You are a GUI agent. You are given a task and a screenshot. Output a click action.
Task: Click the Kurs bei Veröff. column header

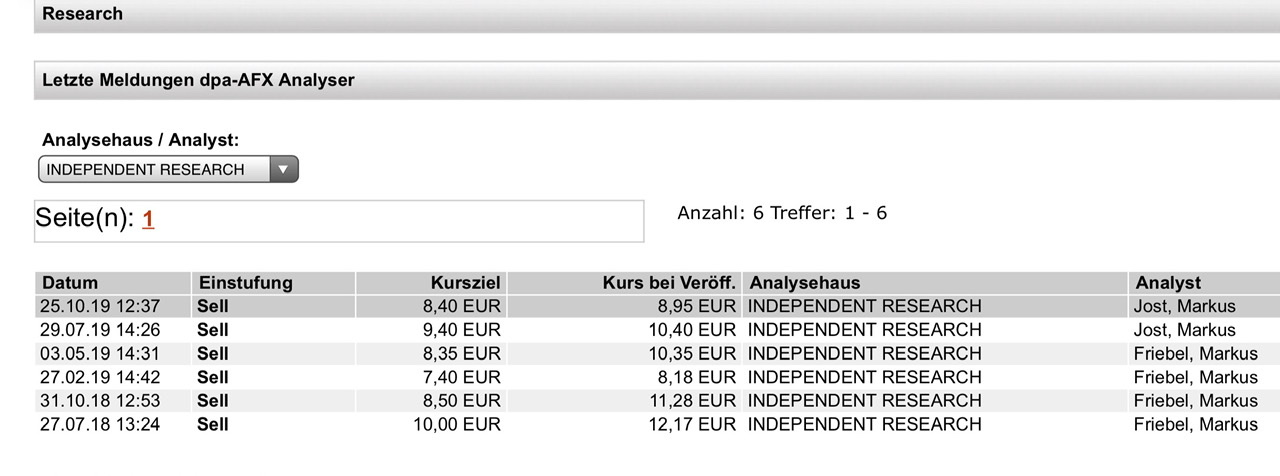[670, 283]
